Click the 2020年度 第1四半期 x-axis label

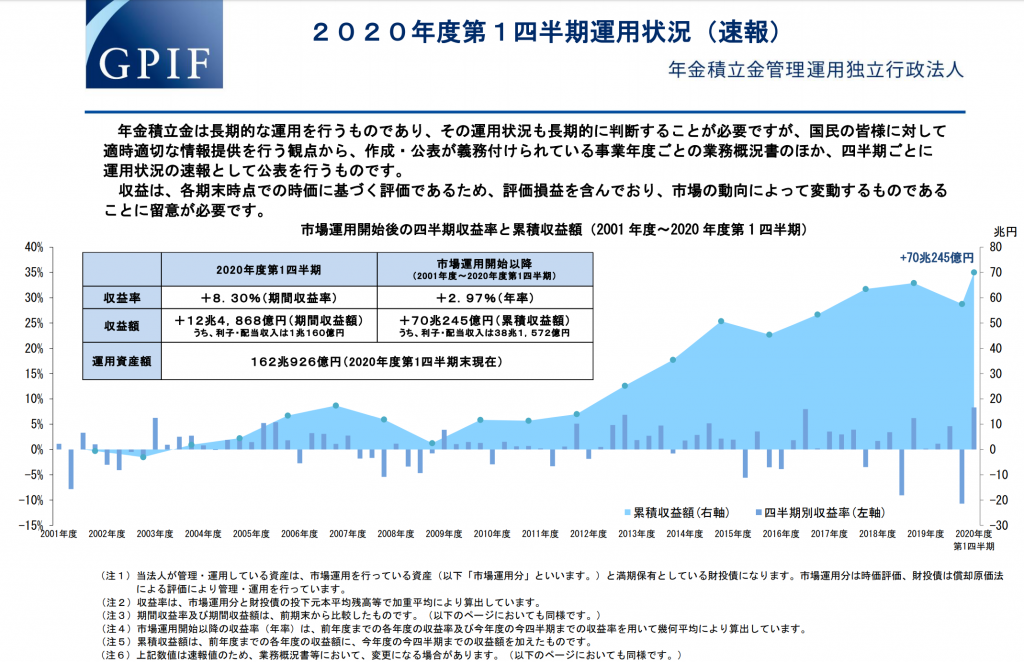(973, 540)
